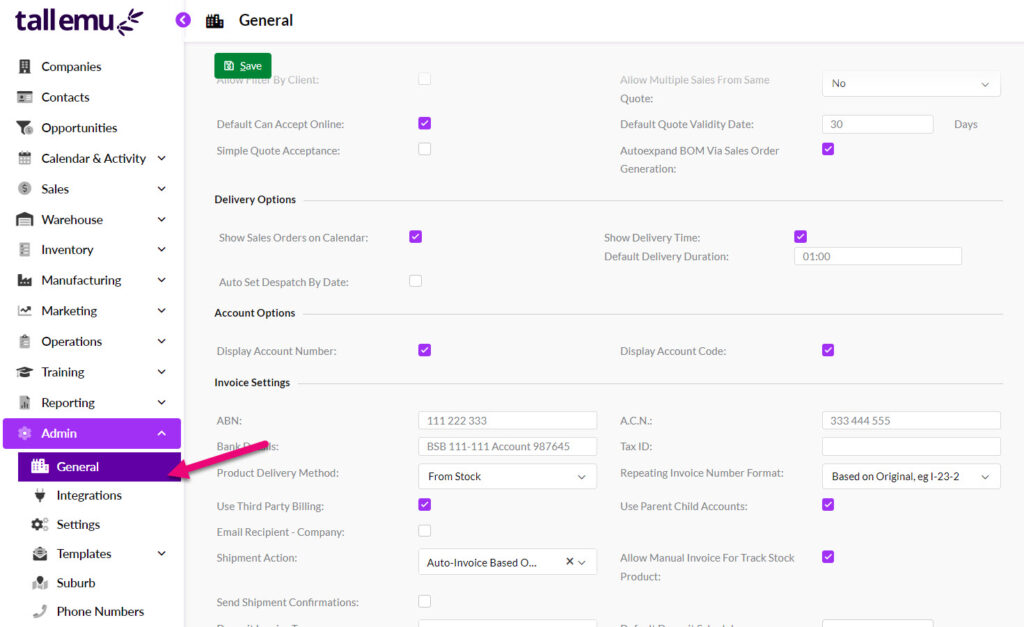Toggle Show Sales Orders on Calendar
The width and height of the screenshot is (1024, 627).
415,236
